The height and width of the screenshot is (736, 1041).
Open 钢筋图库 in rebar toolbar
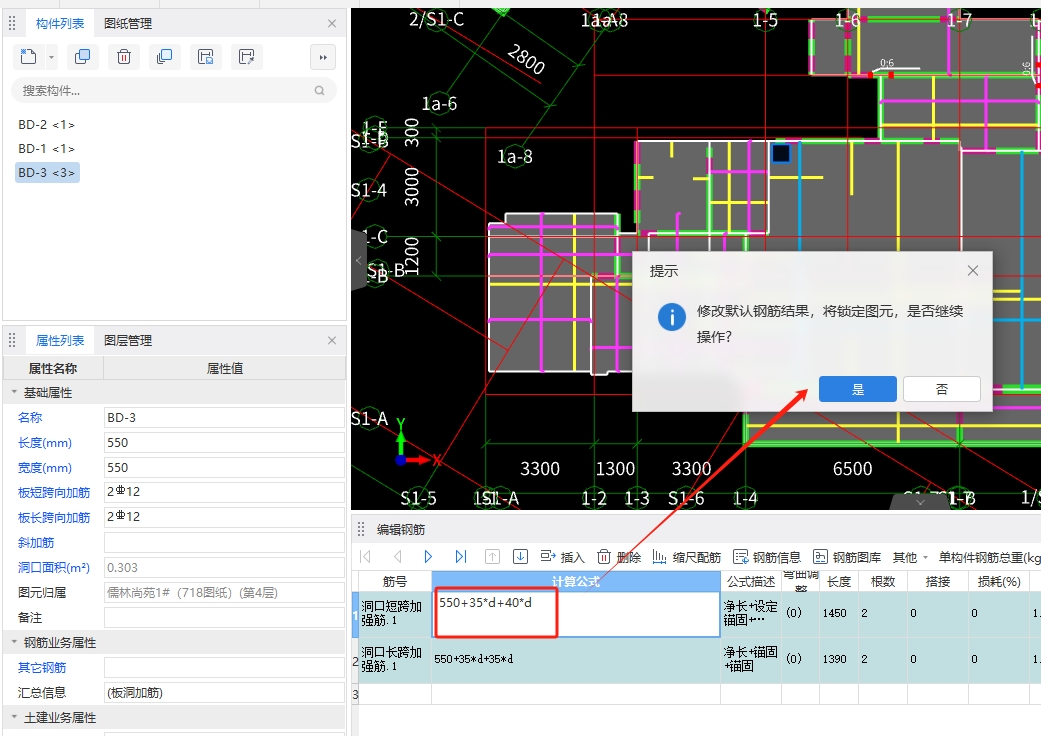(x=847, y=557)
